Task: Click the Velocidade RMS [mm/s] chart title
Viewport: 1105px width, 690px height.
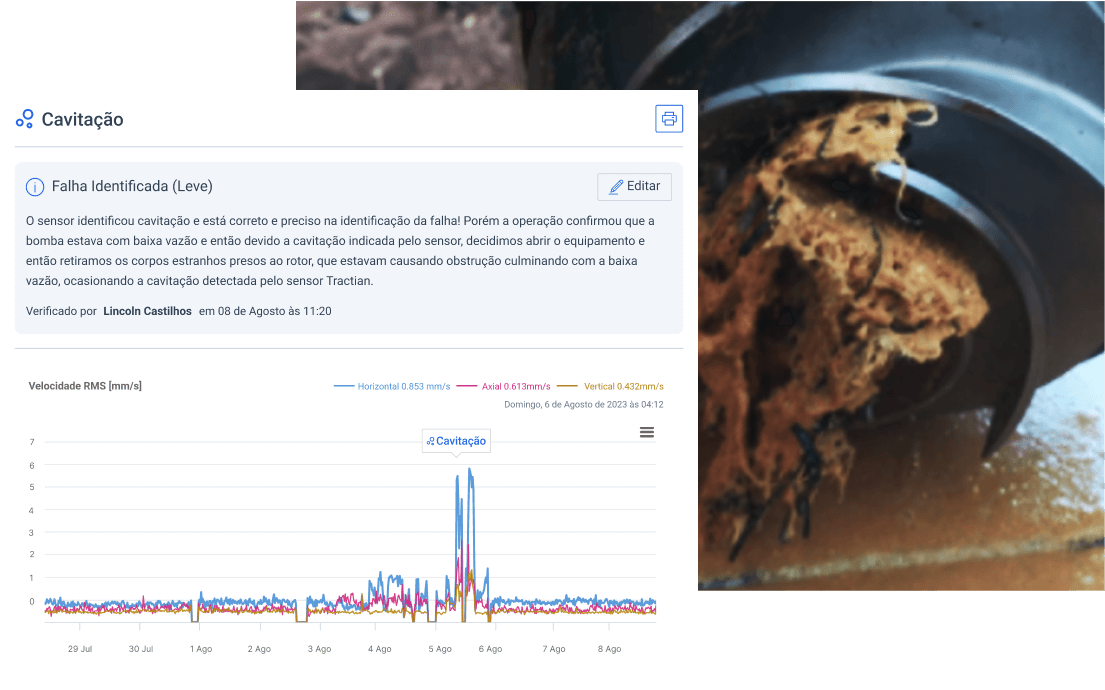Action: (x=85, y=386)
